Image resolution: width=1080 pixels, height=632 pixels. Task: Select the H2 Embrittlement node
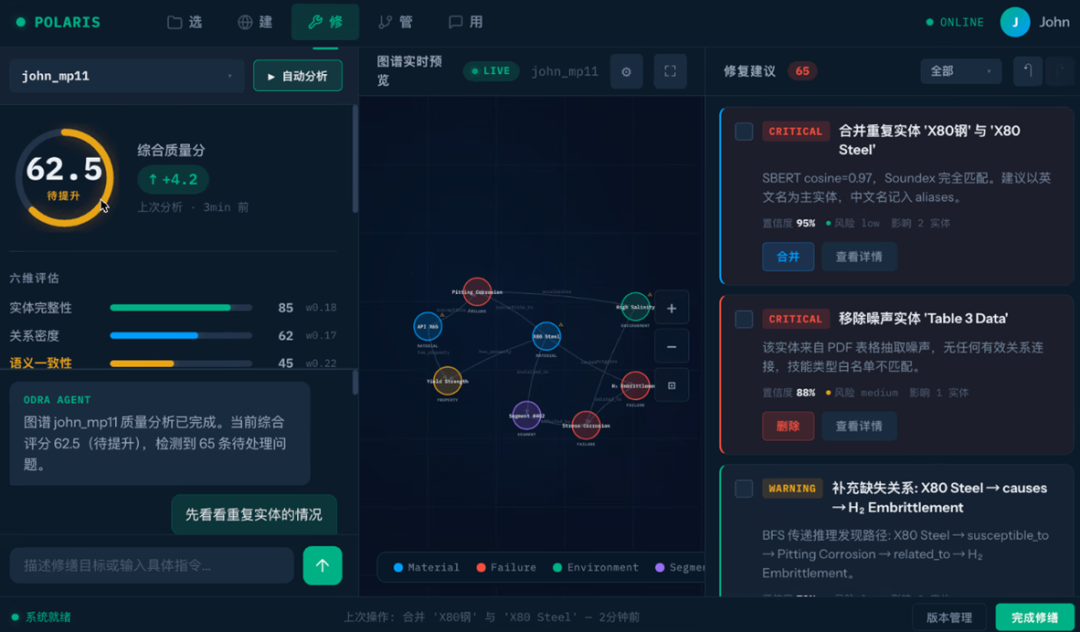coord(635,386)
